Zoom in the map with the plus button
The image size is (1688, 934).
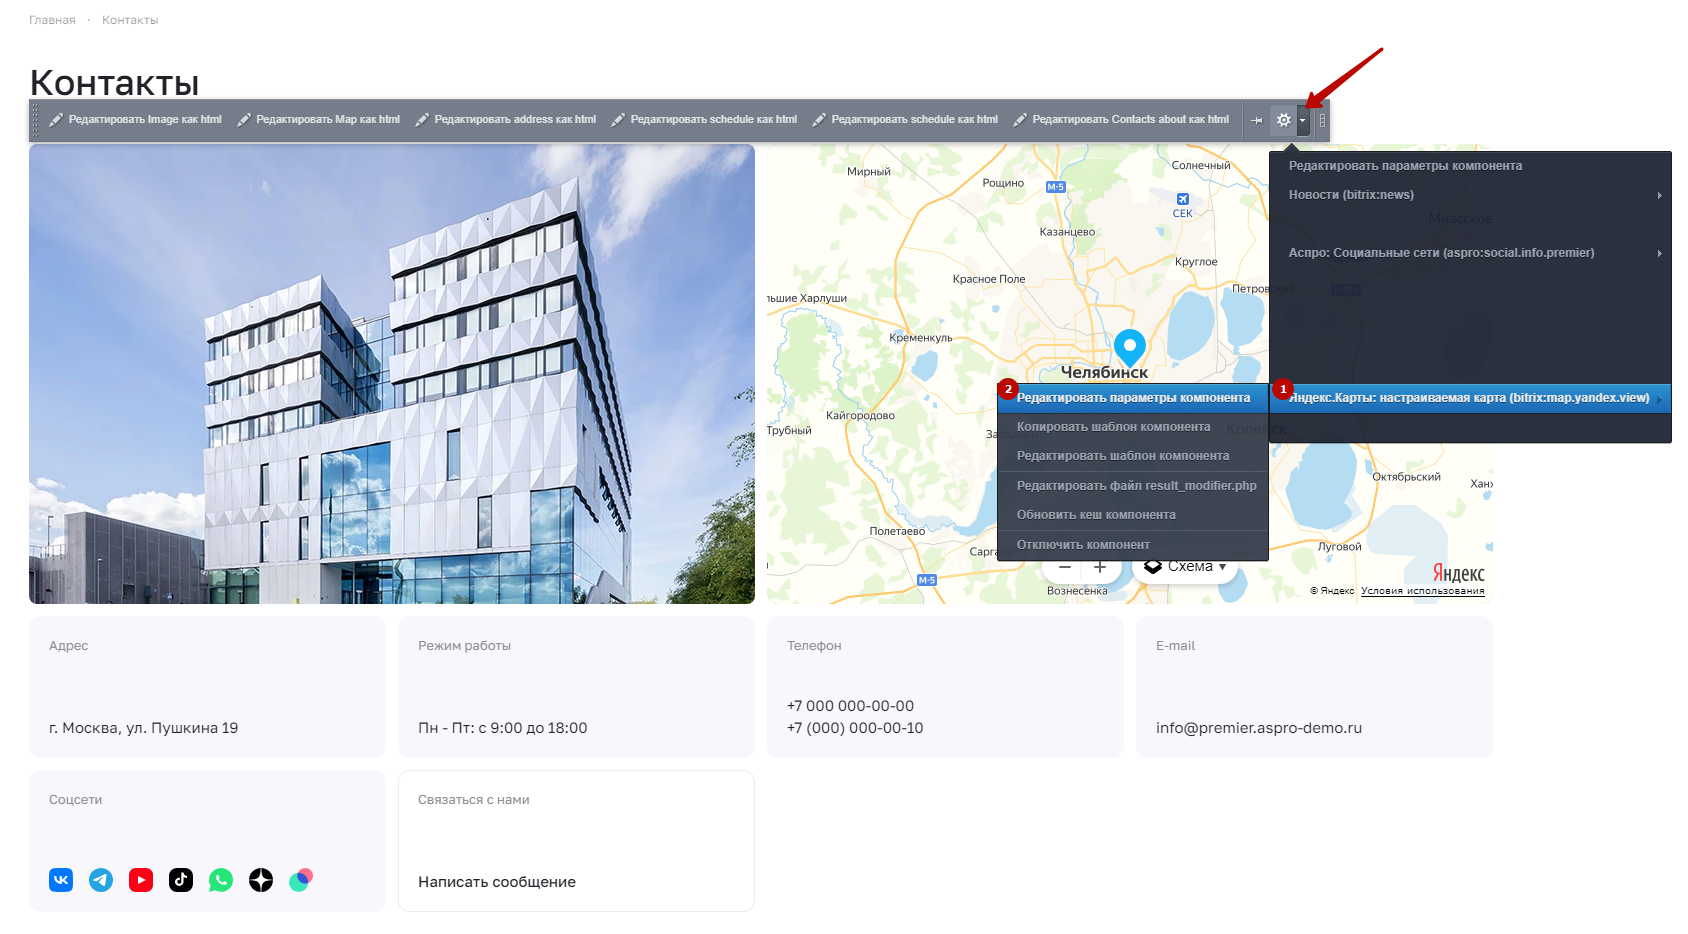1100,568
